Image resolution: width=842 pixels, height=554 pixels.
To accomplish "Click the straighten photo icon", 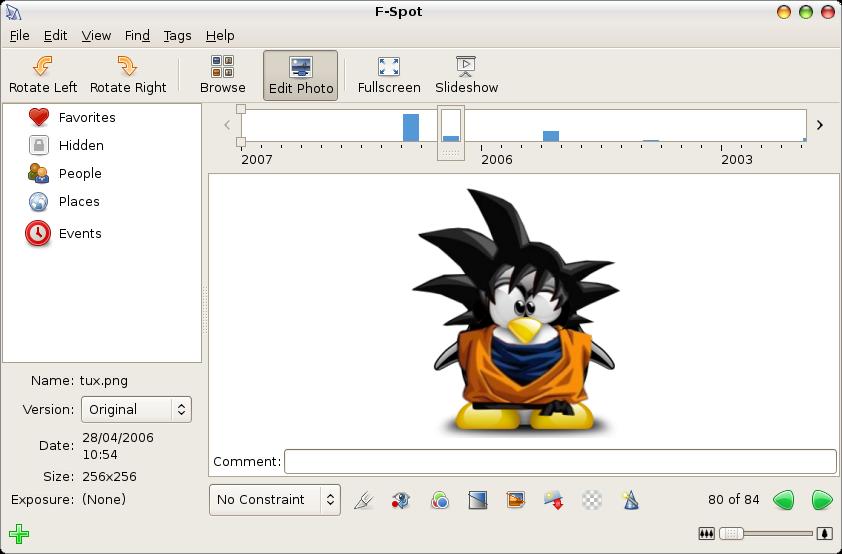I will [x=554, y=500].
